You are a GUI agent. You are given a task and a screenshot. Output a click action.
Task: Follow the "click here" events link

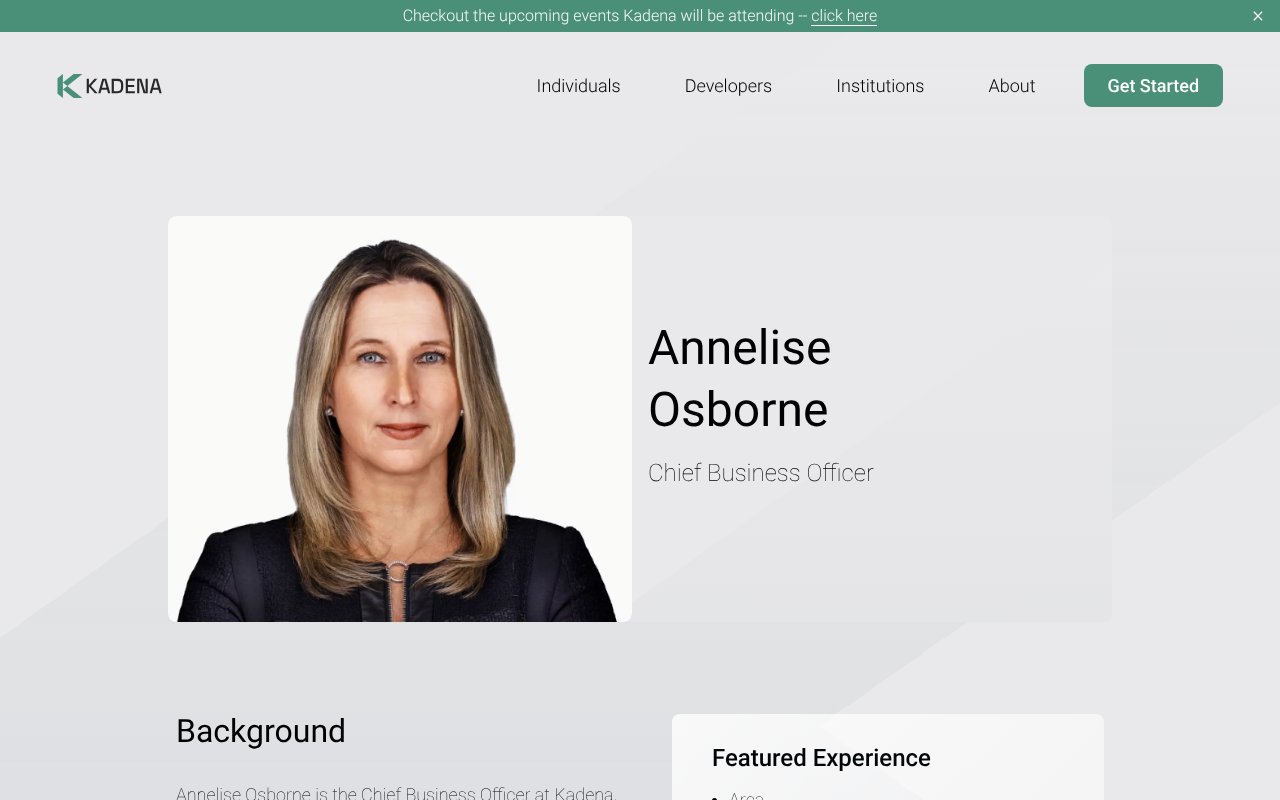(x=844, y=16)
